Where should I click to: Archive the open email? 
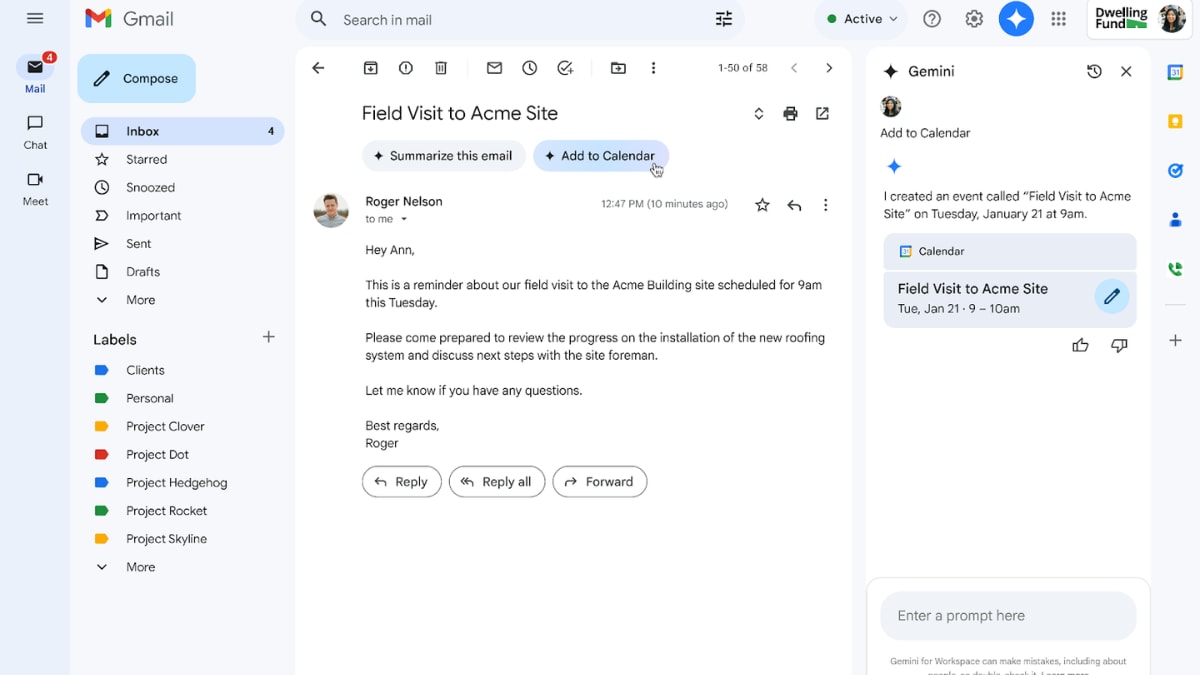coord(370,68)
